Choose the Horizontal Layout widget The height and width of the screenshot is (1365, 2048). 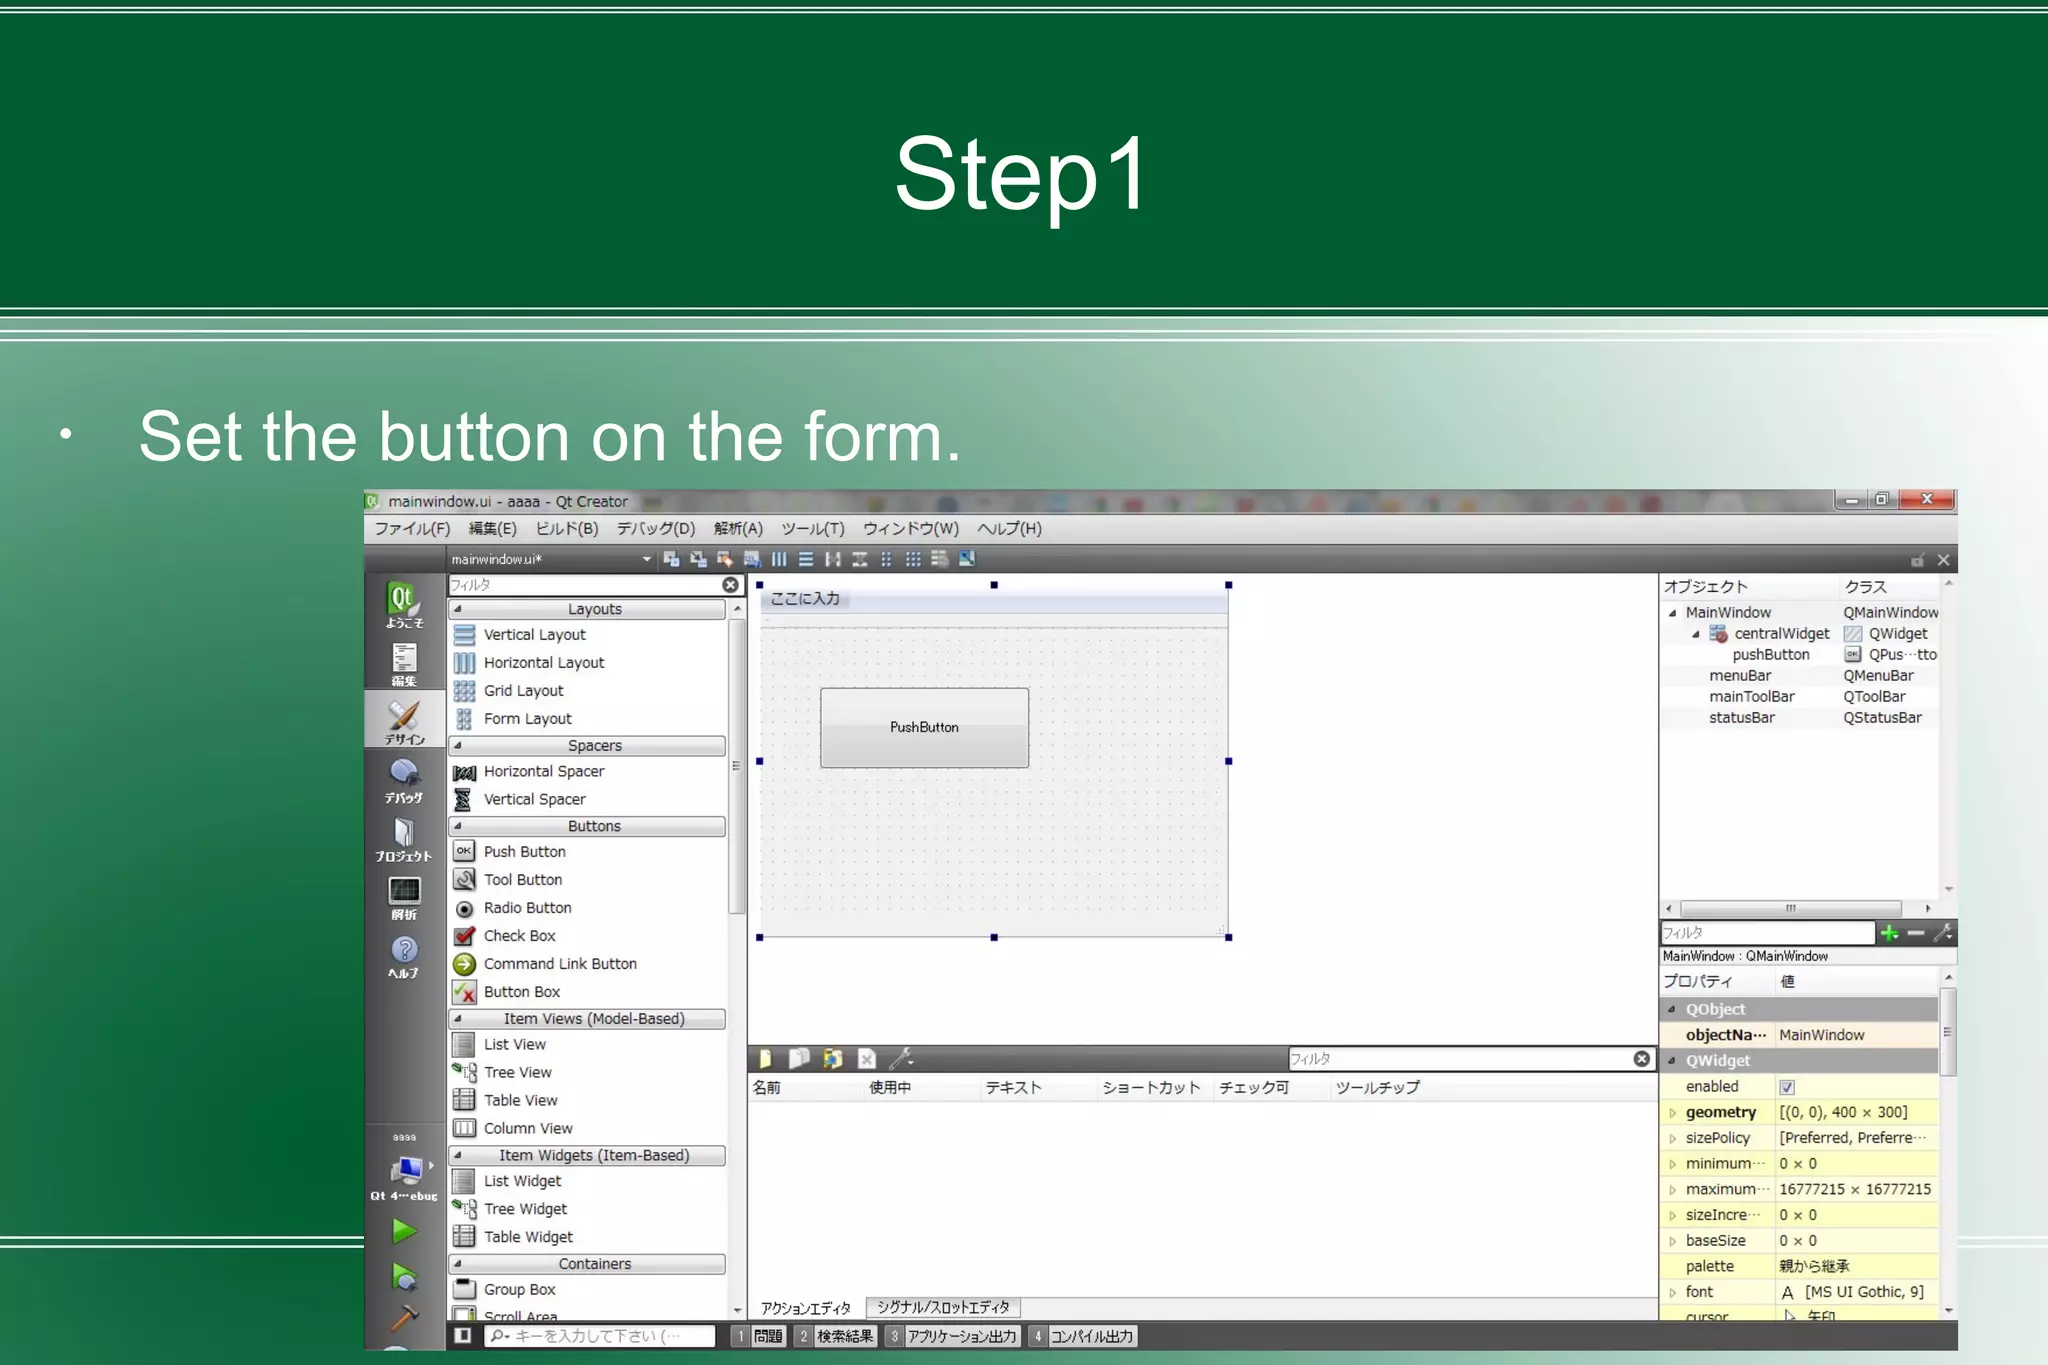pyautogui.click(x=529, y=662)
